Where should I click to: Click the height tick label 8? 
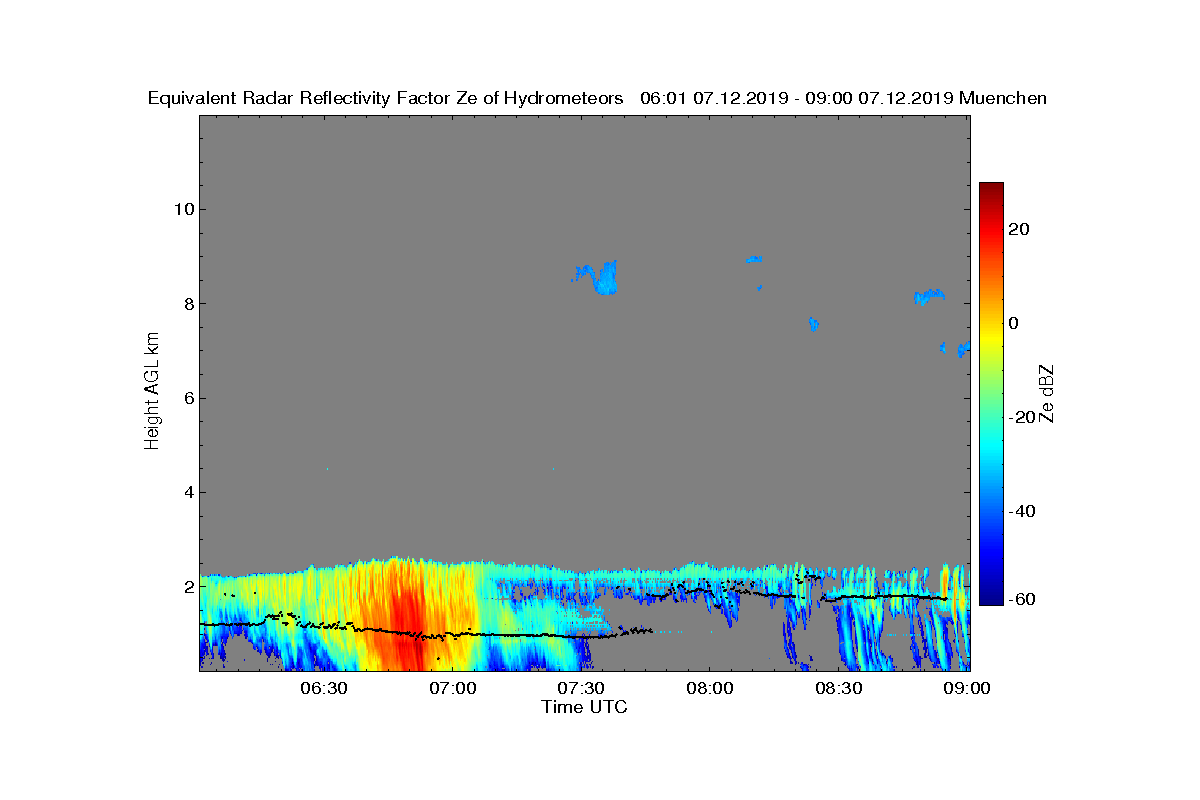[x=188, y=304]
